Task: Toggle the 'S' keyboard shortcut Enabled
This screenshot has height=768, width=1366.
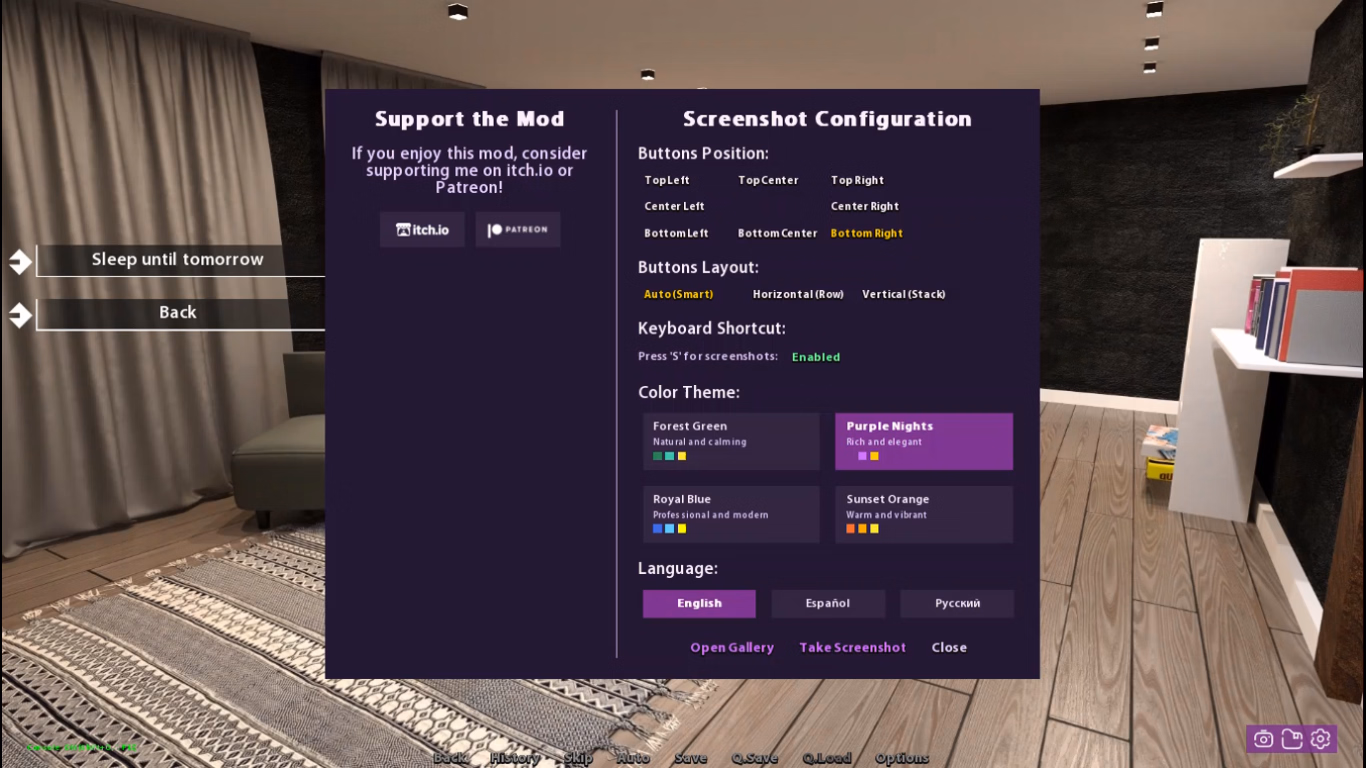Action: 815,357
